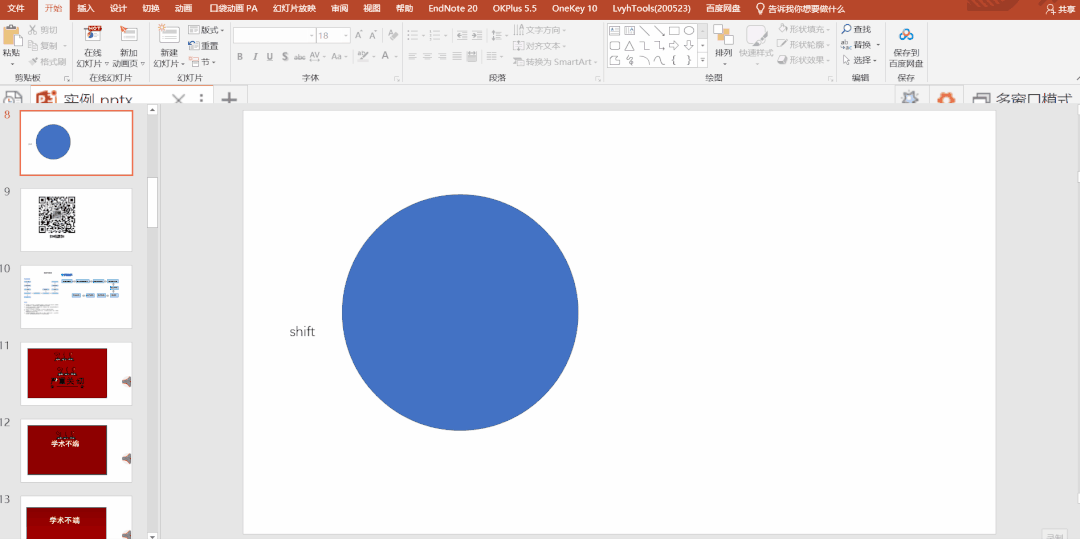Toggle bold formatting
This screenshot has height=539, width=1080.
240,57
